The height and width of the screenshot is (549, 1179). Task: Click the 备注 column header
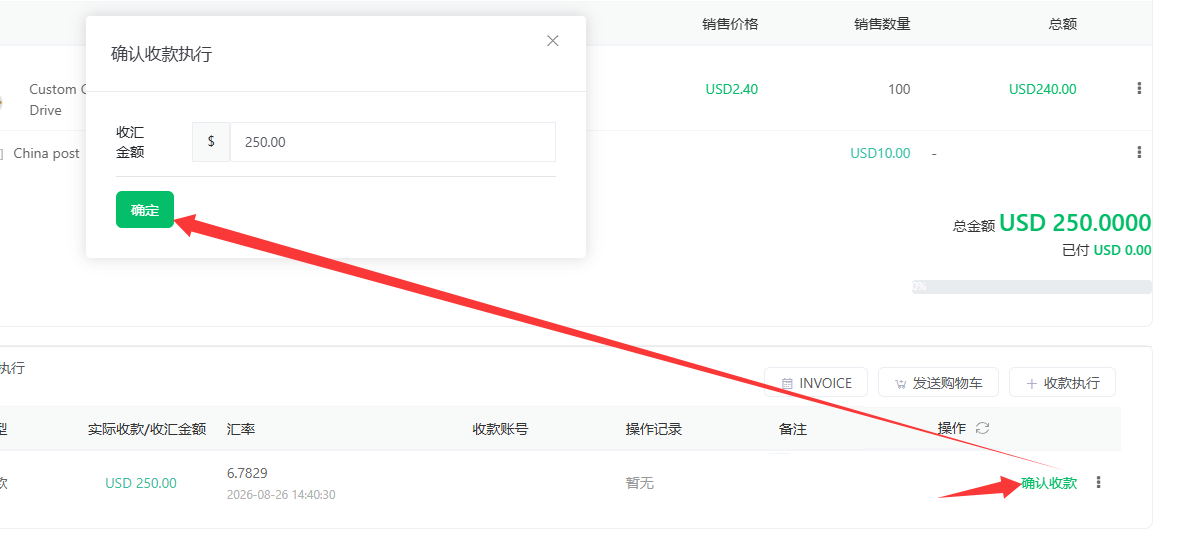pos(793,429)
